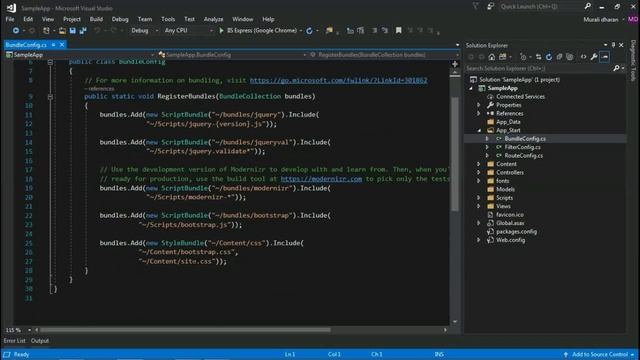Click the Solution and Folders view switch icon
The height and width of the screenshot is (360, 640).
tap(502, 57)
